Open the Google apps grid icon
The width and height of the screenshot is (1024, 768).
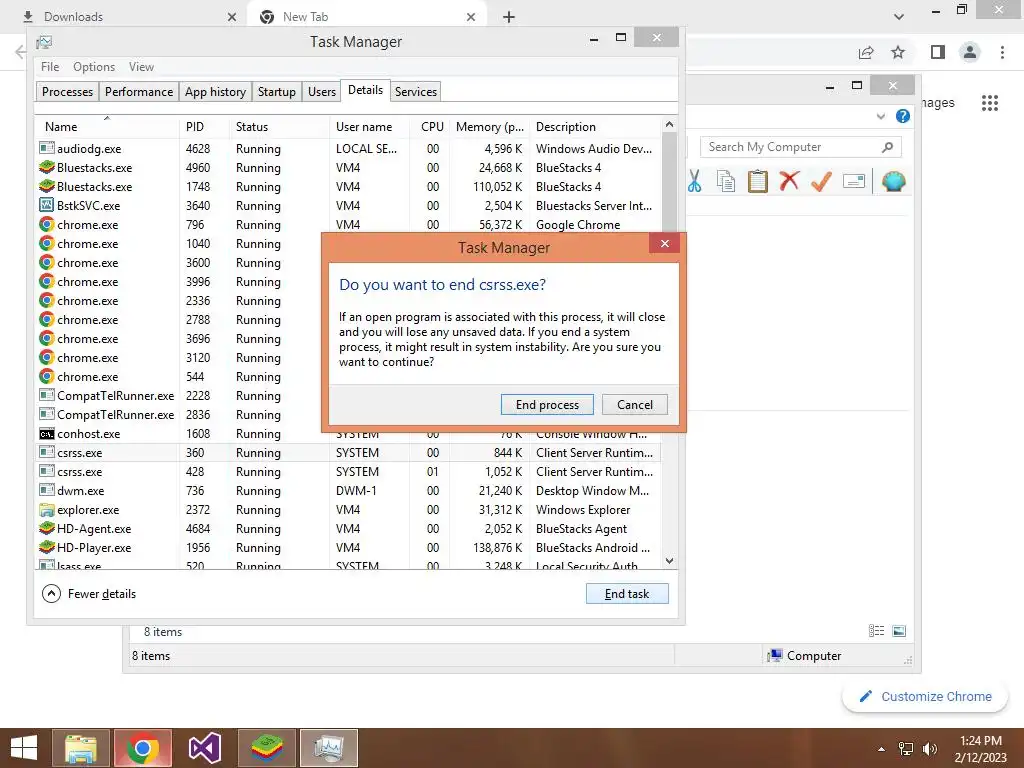coord(989,103)
